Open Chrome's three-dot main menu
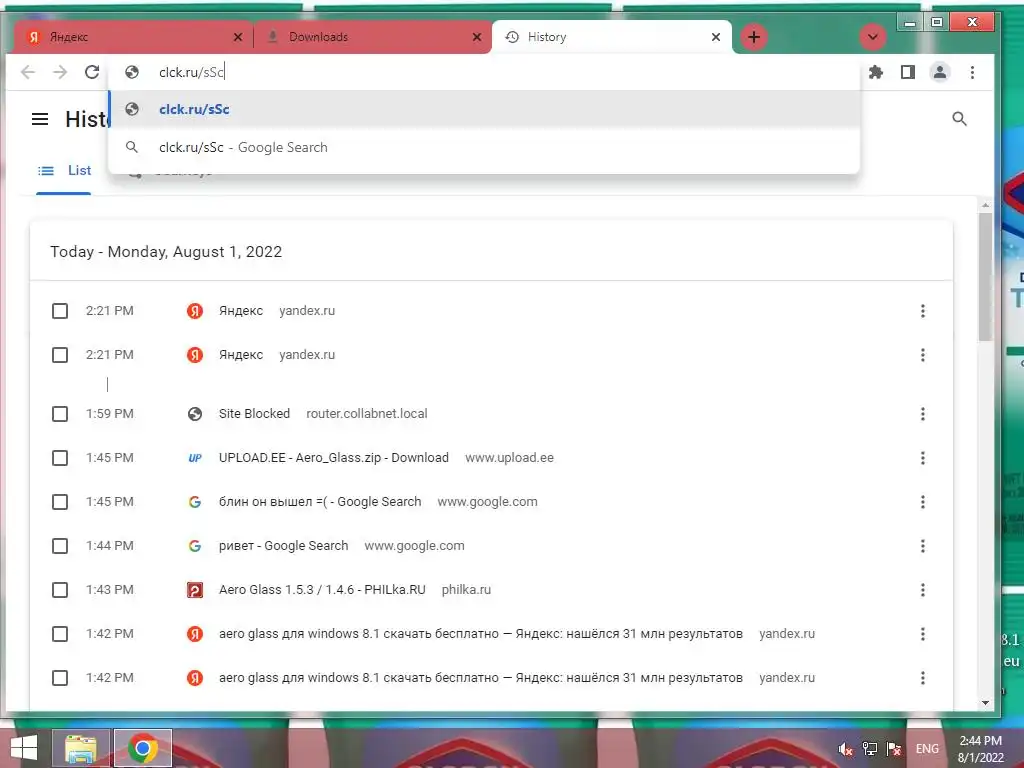This screenshot has width=1024, height=768. click(972, 72)
